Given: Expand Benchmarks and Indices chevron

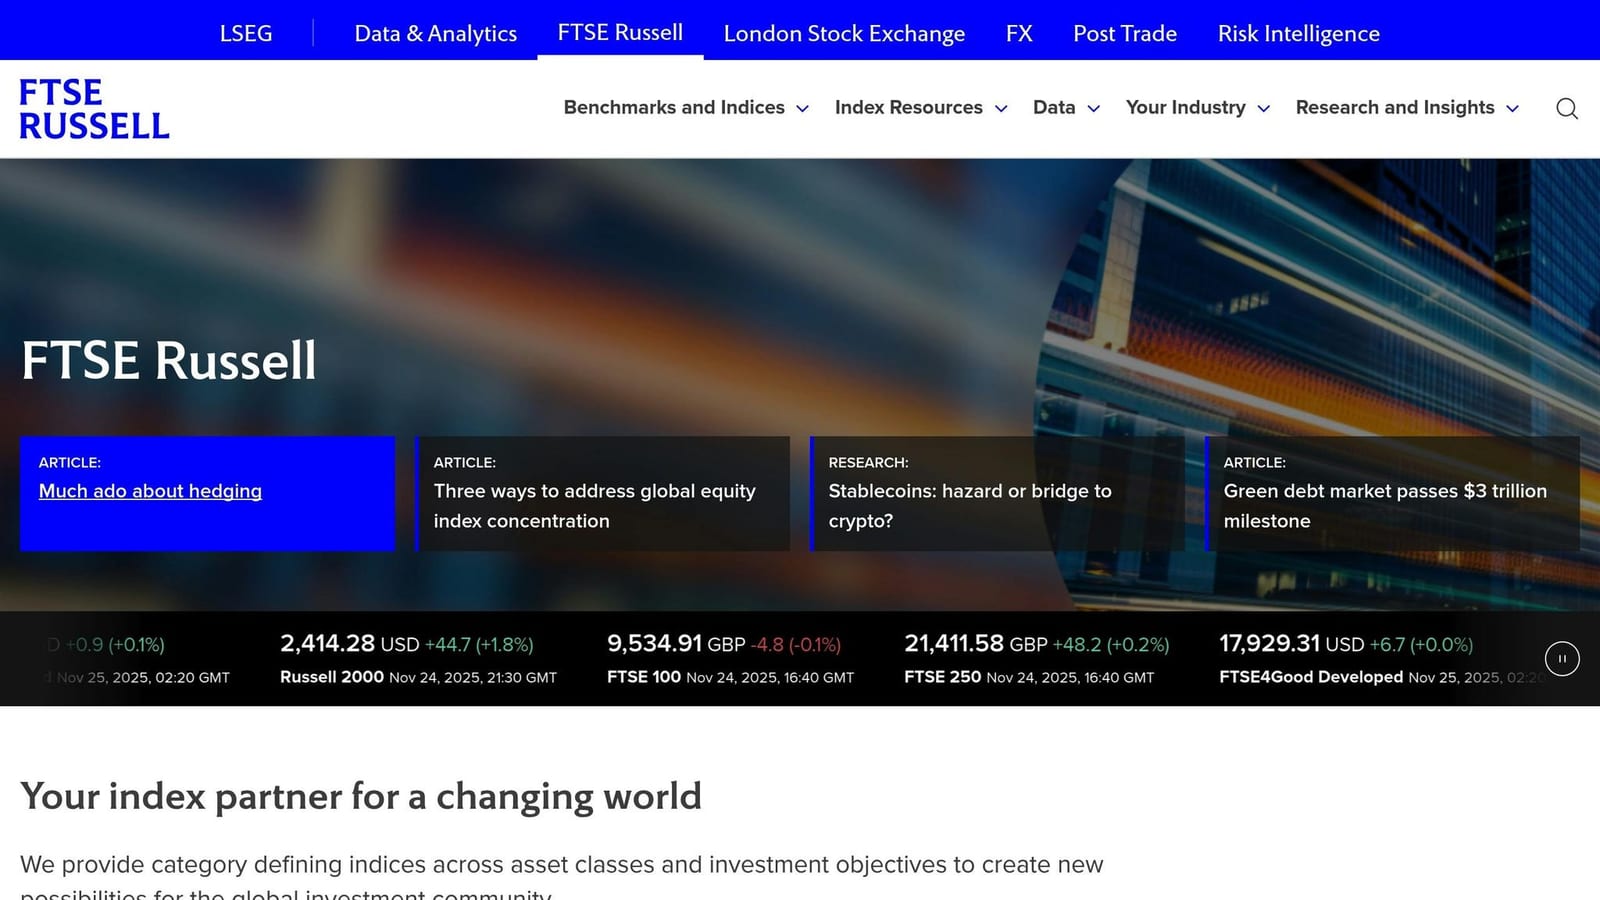Looking at the screenshot, I should point(802,108).
